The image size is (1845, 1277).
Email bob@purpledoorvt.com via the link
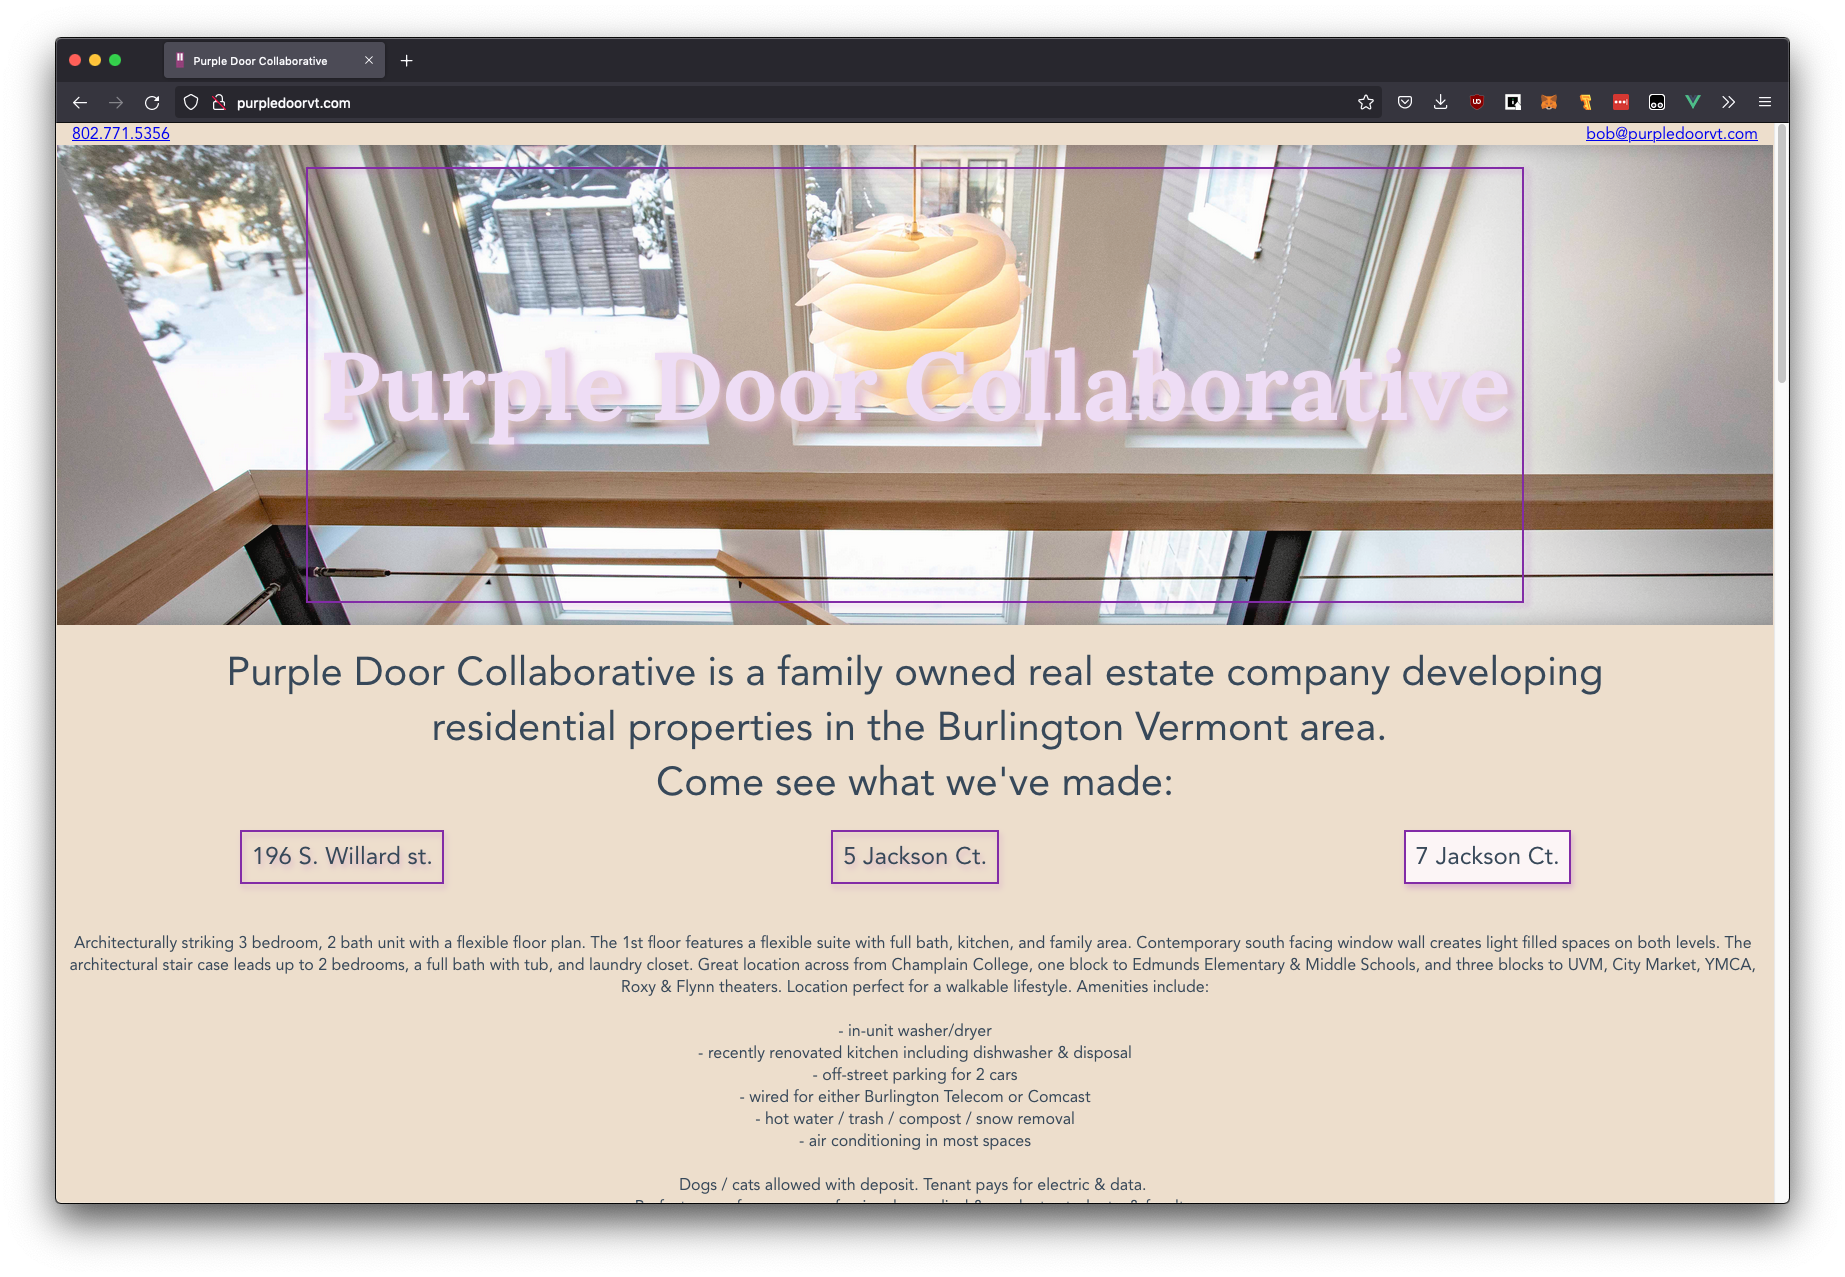coord(1671,133)
